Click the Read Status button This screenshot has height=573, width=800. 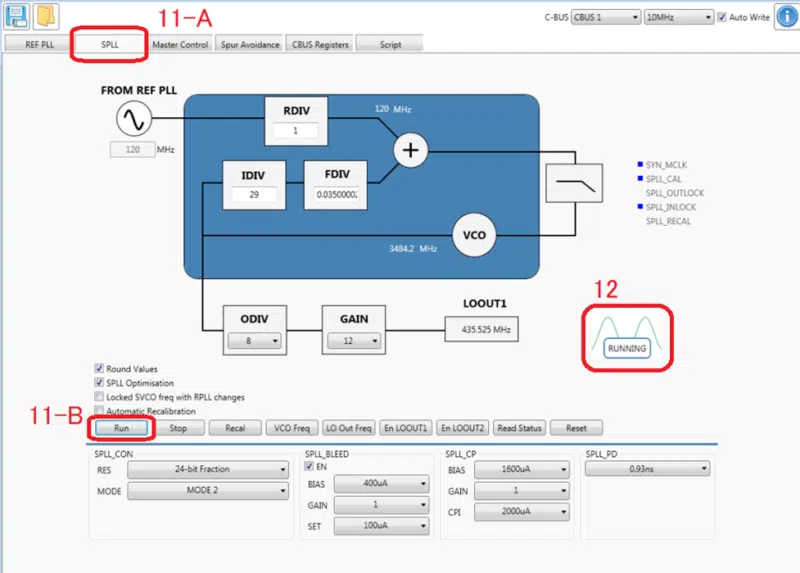pyautogui.click(x=519, y=428)
